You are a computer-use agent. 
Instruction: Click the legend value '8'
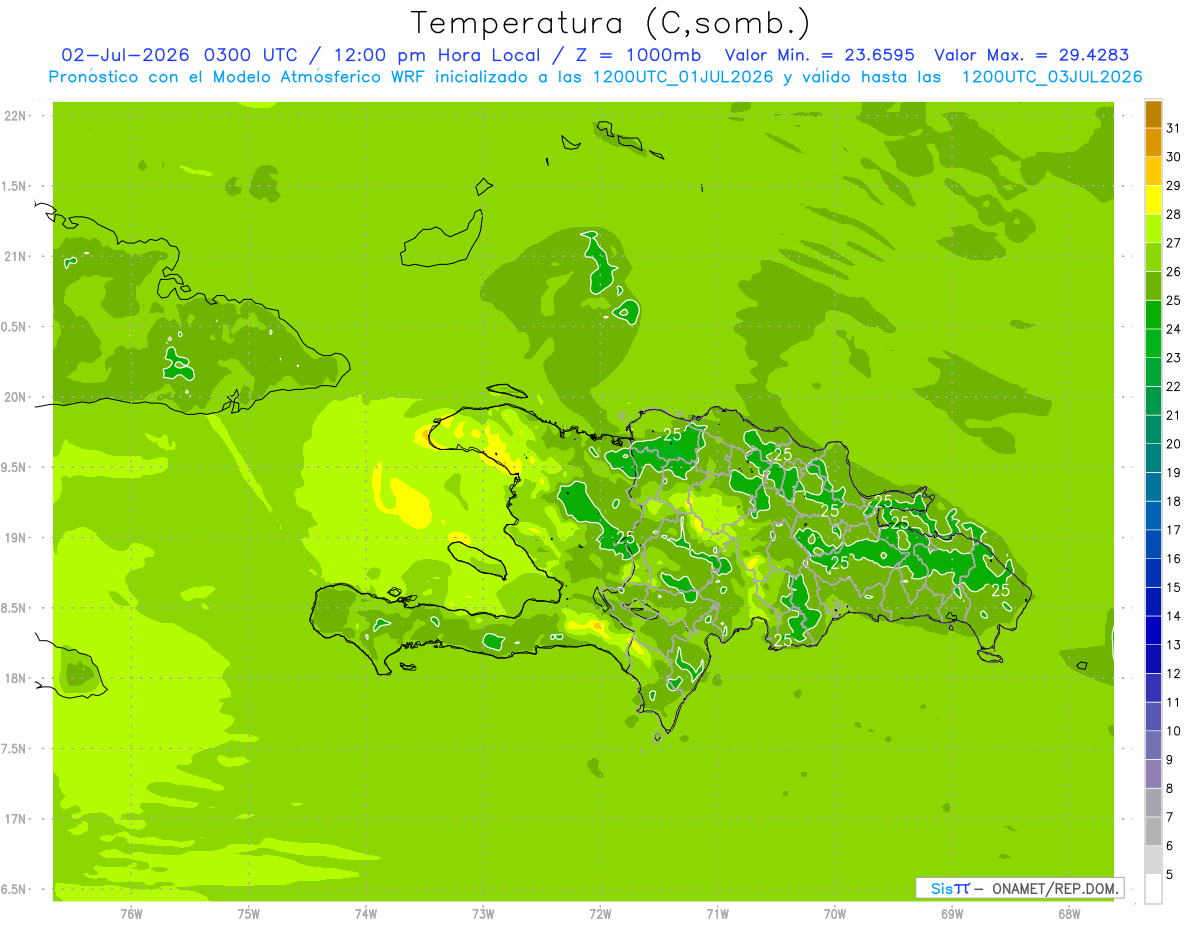(x=1169, y=789)
